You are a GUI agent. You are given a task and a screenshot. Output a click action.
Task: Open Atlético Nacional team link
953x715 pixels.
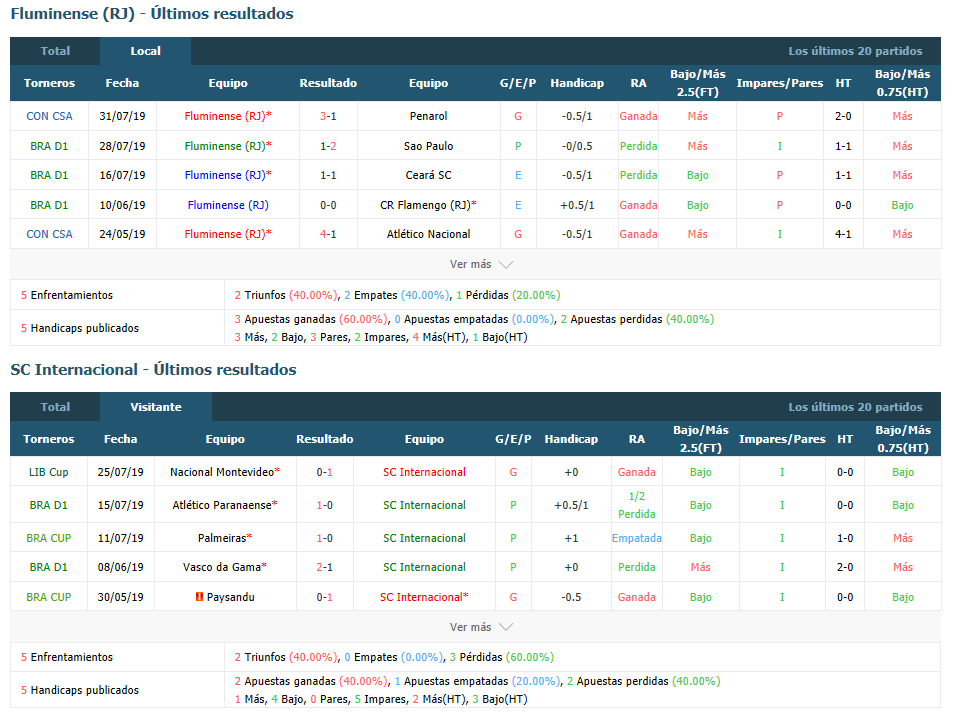pos(428,234)
